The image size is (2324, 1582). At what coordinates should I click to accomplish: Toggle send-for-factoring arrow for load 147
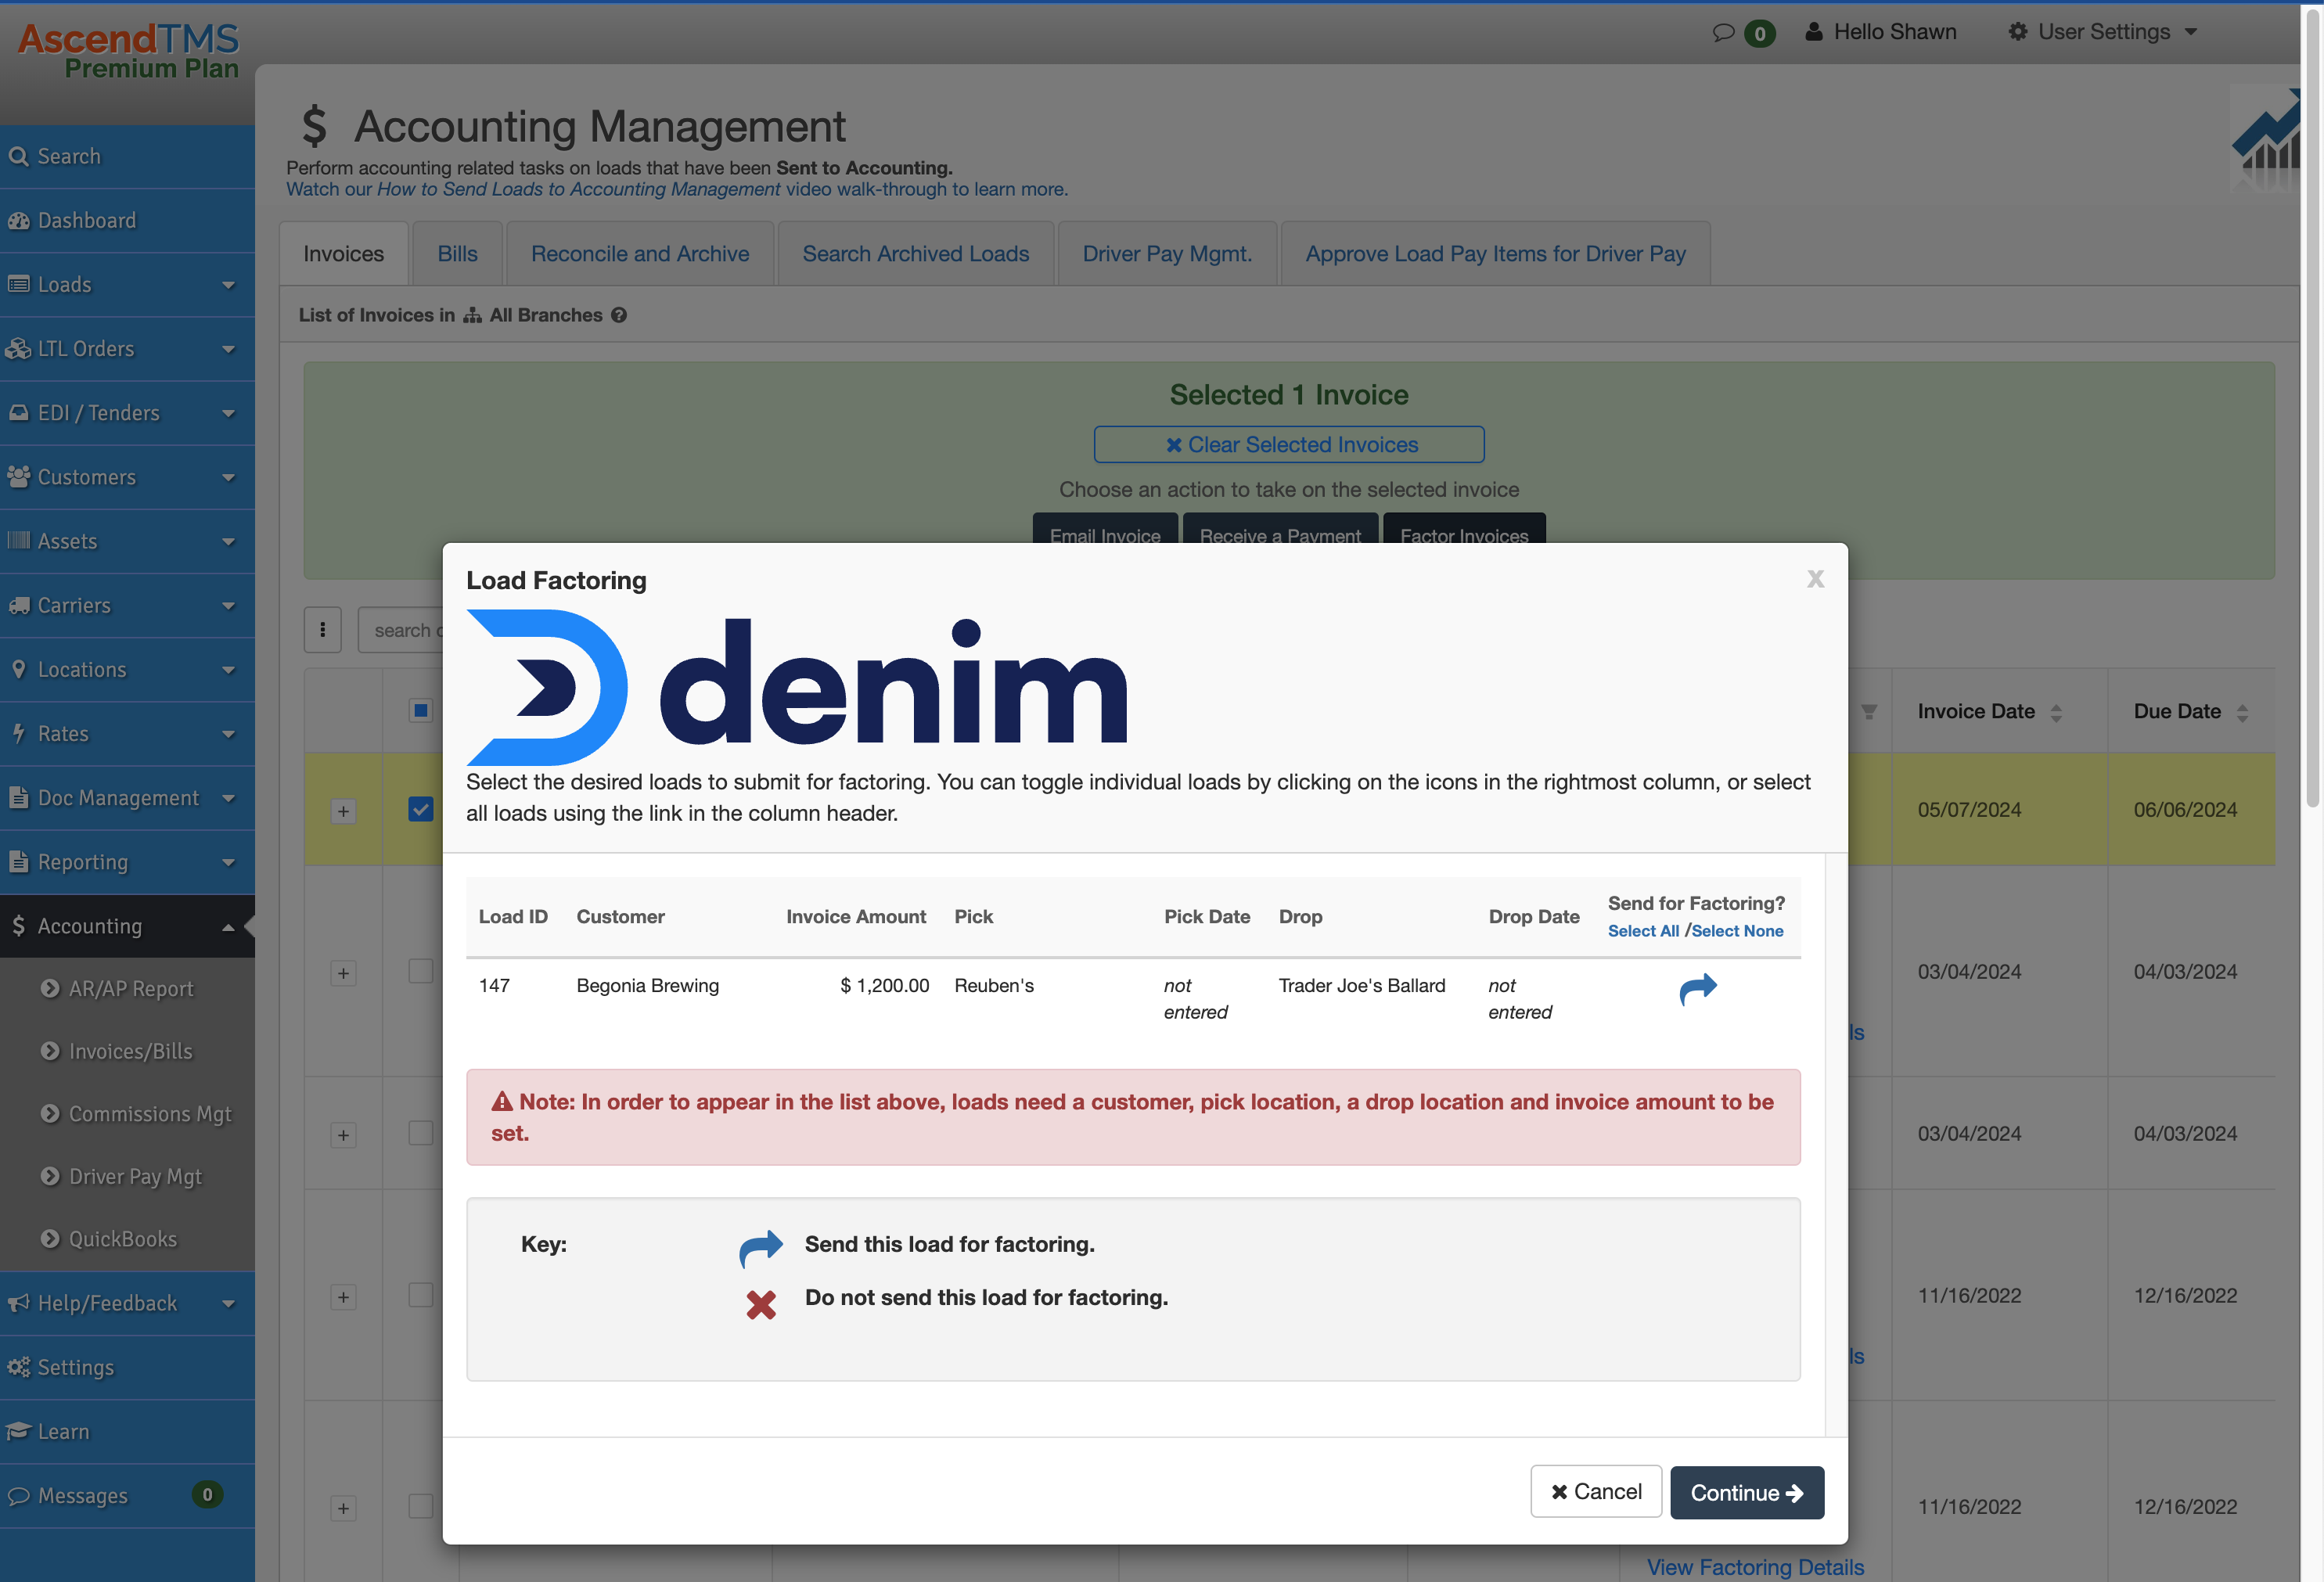(1697, 989)
